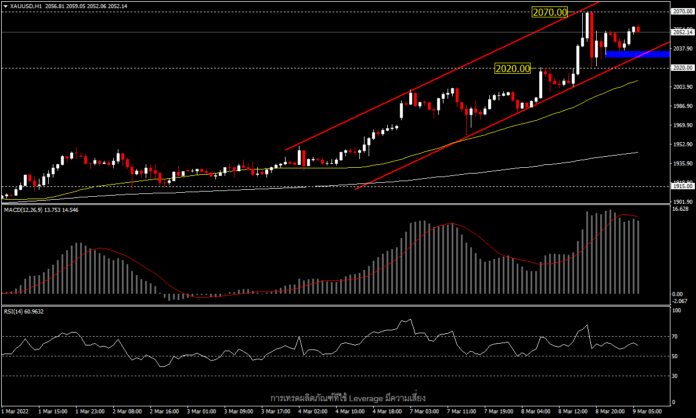
Task: Click the 1 Mar 2022 date label
Action: [16, 411]
